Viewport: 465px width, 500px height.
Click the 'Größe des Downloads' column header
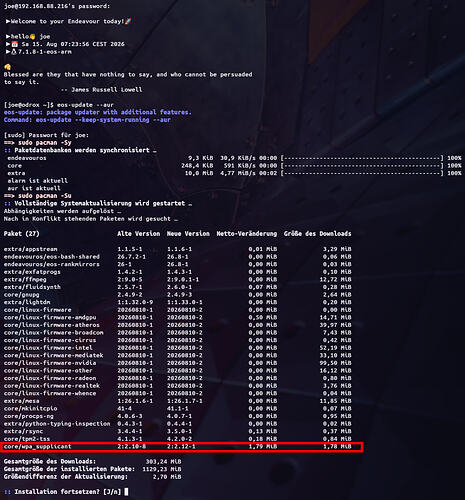[x=318, y=234]
